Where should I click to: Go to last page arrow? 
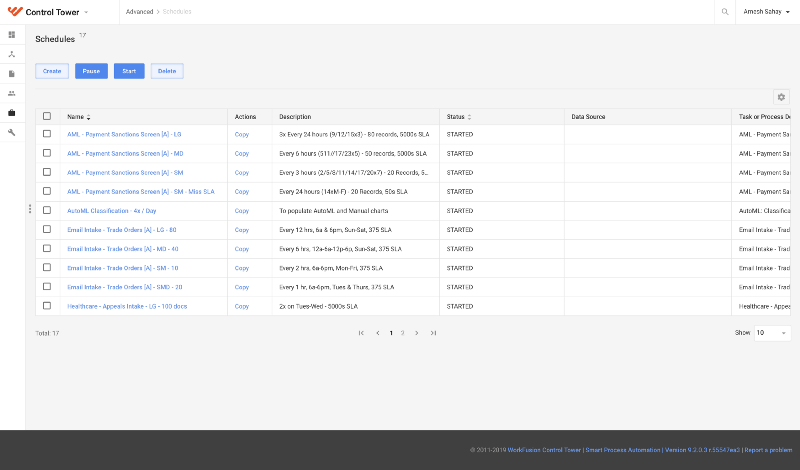point(433,333)
